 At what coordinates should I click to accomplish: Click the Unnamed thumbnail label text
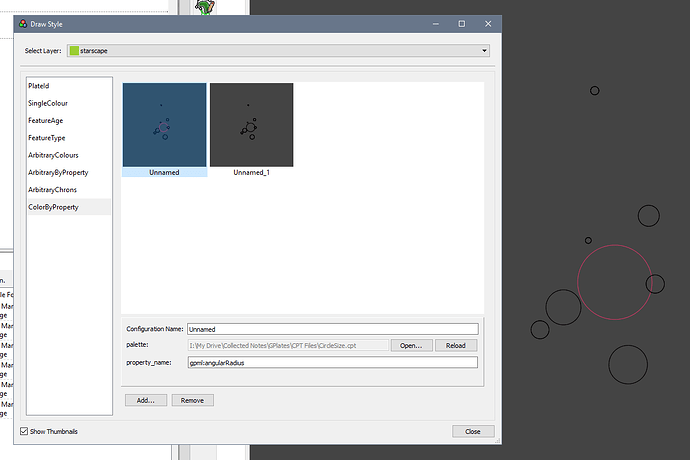point(164,173)
